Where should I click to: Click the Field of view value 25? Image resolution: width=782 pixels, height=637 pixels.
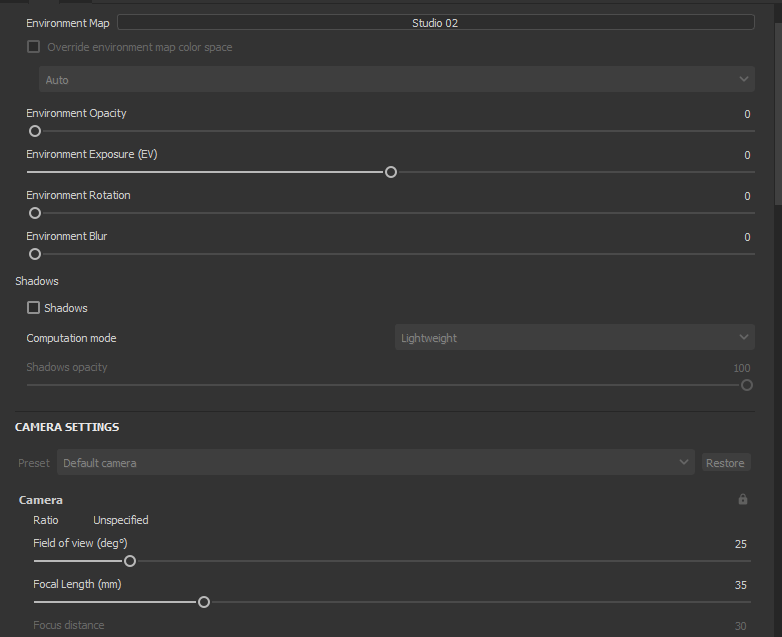click(740, 544)
